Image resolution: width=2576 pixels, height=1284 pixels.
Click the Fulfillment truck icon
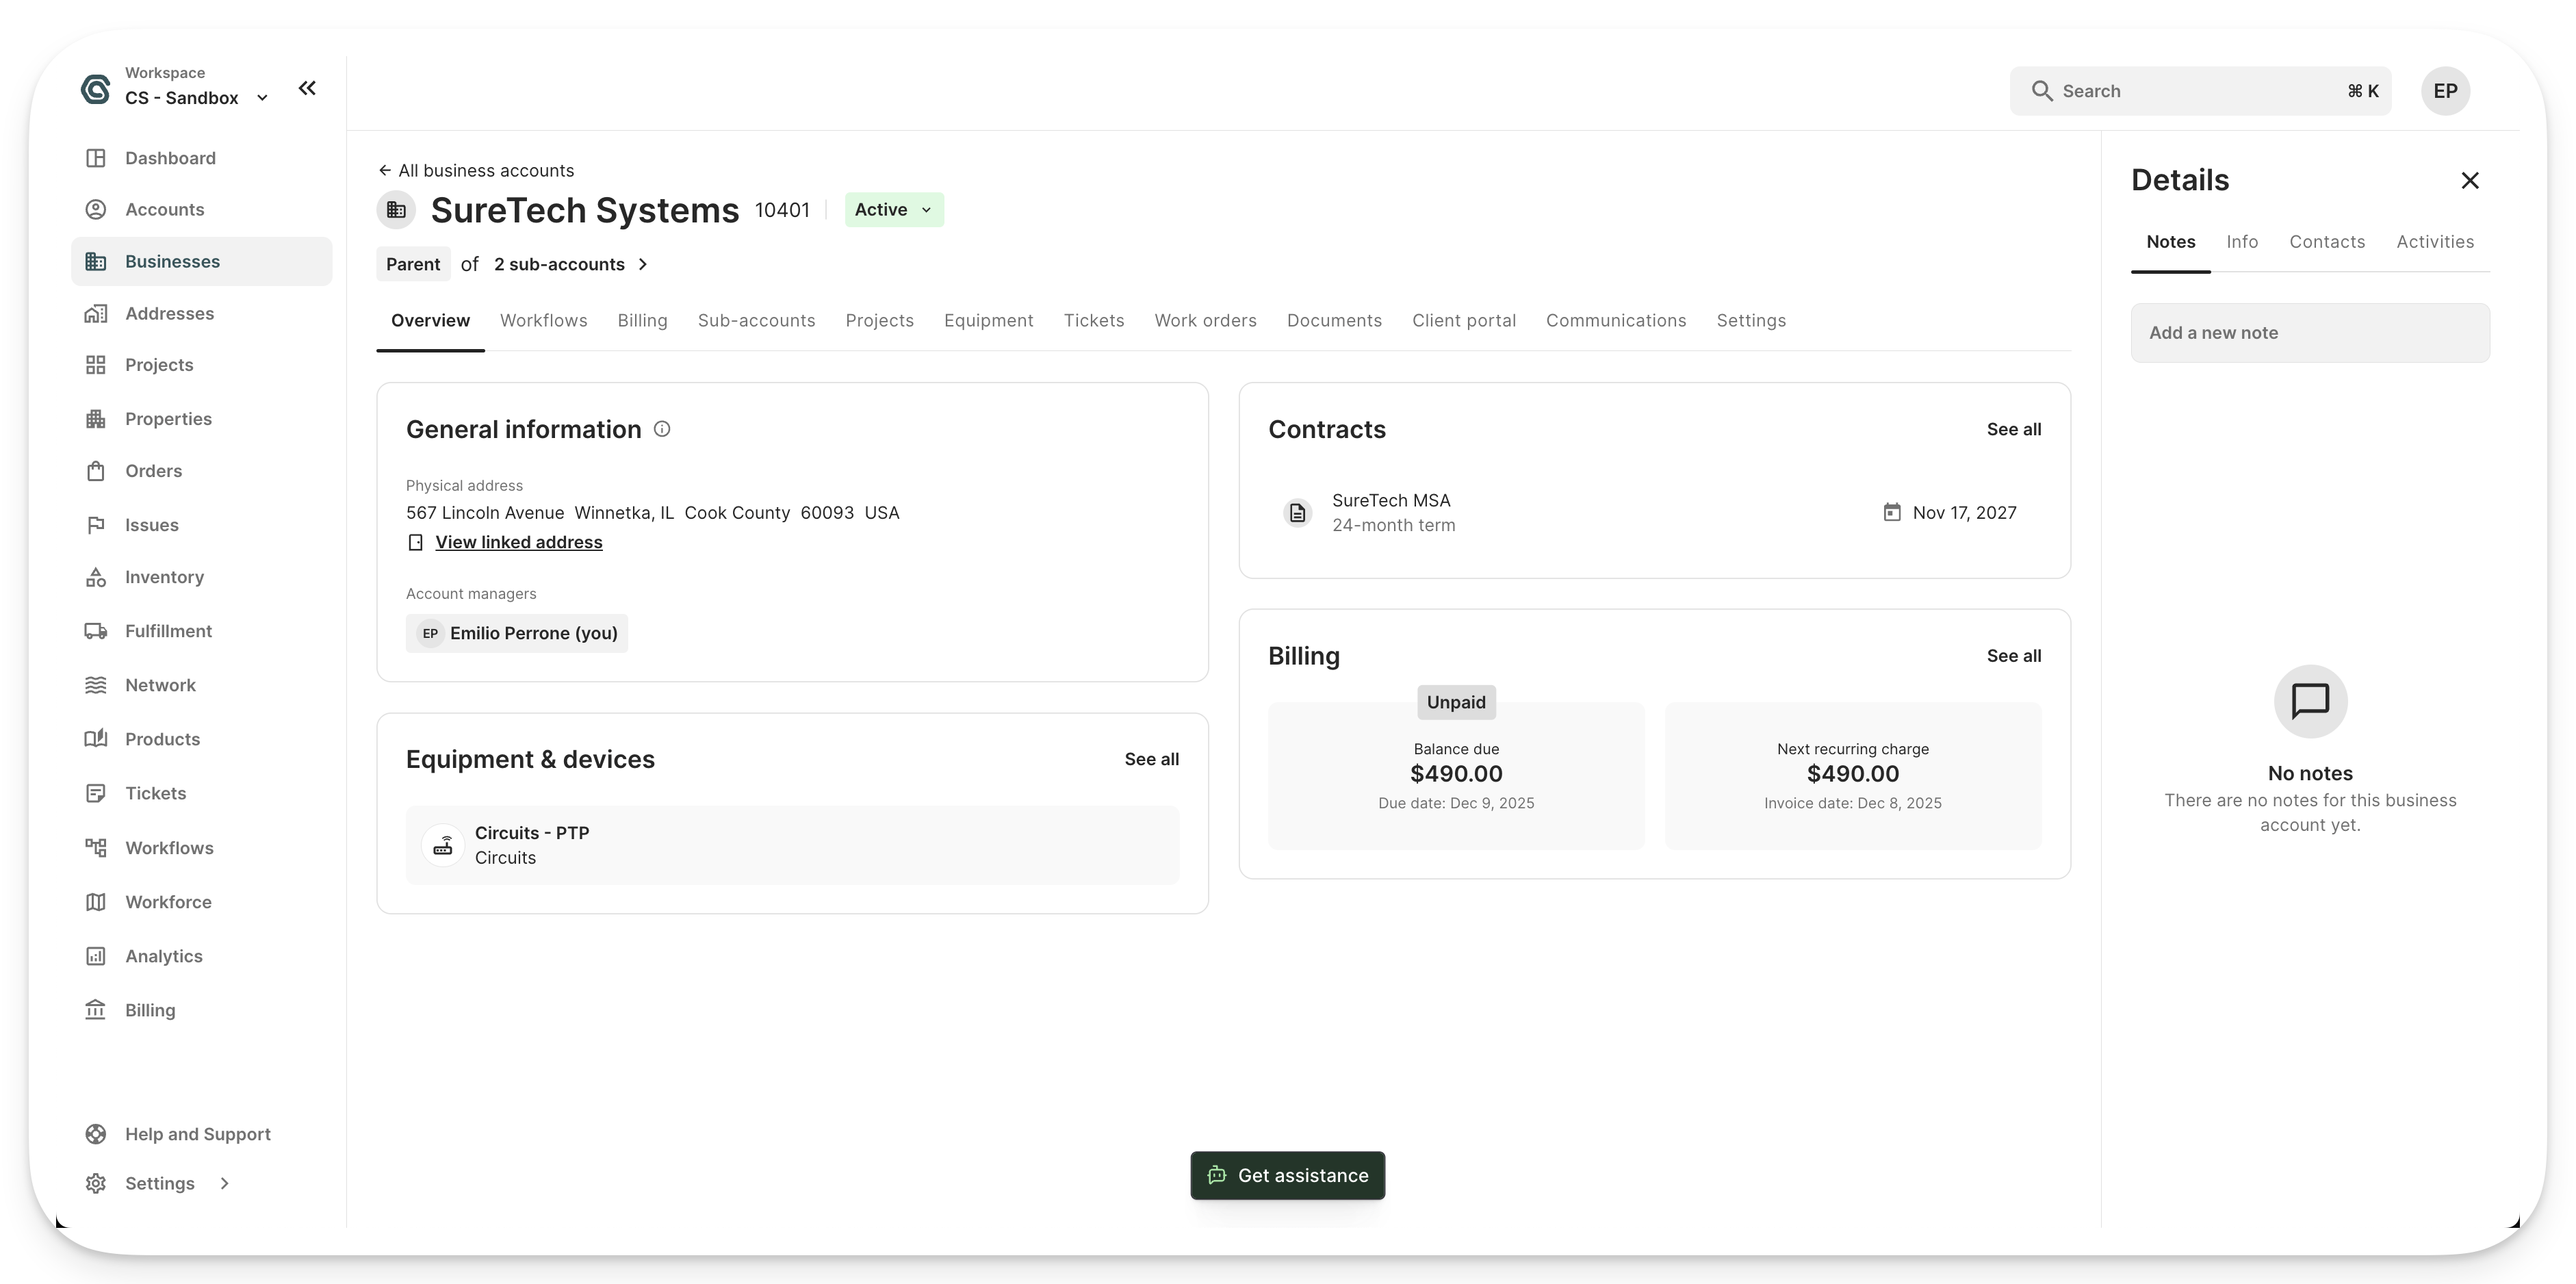pos(95,631)
